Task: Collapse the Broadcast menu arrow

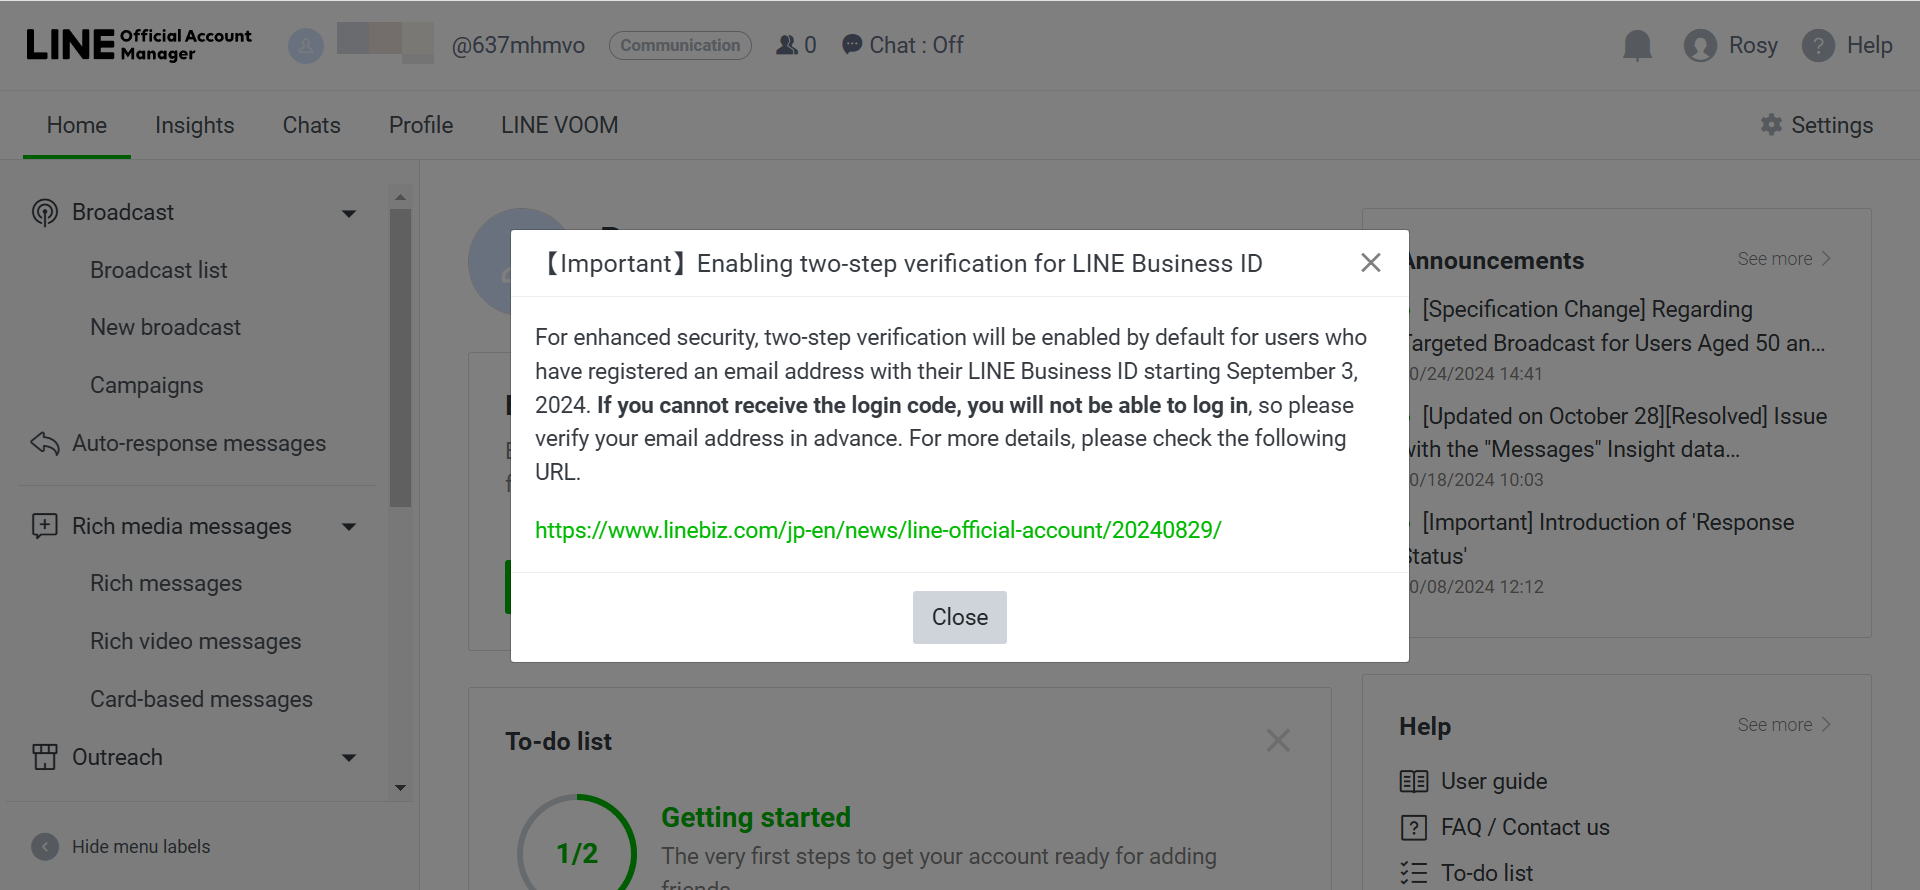Action: (x=349, y=213)
